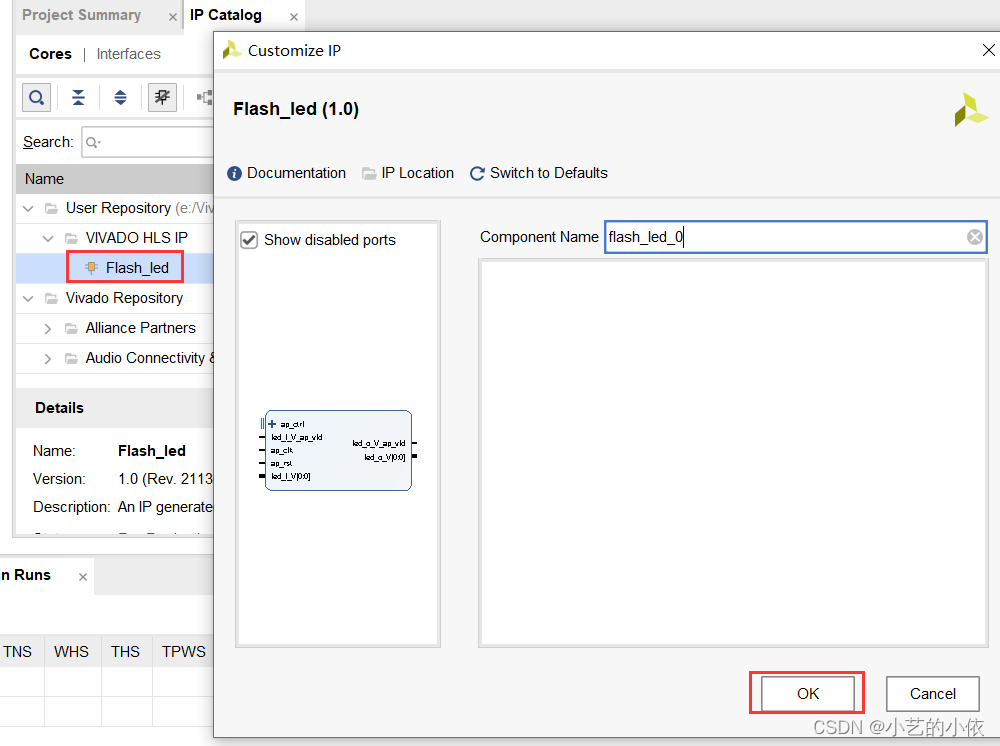This screenshot has height=746, width=1000.
Task: Click Switch to Defaults
Action: [x=548, y=173]
